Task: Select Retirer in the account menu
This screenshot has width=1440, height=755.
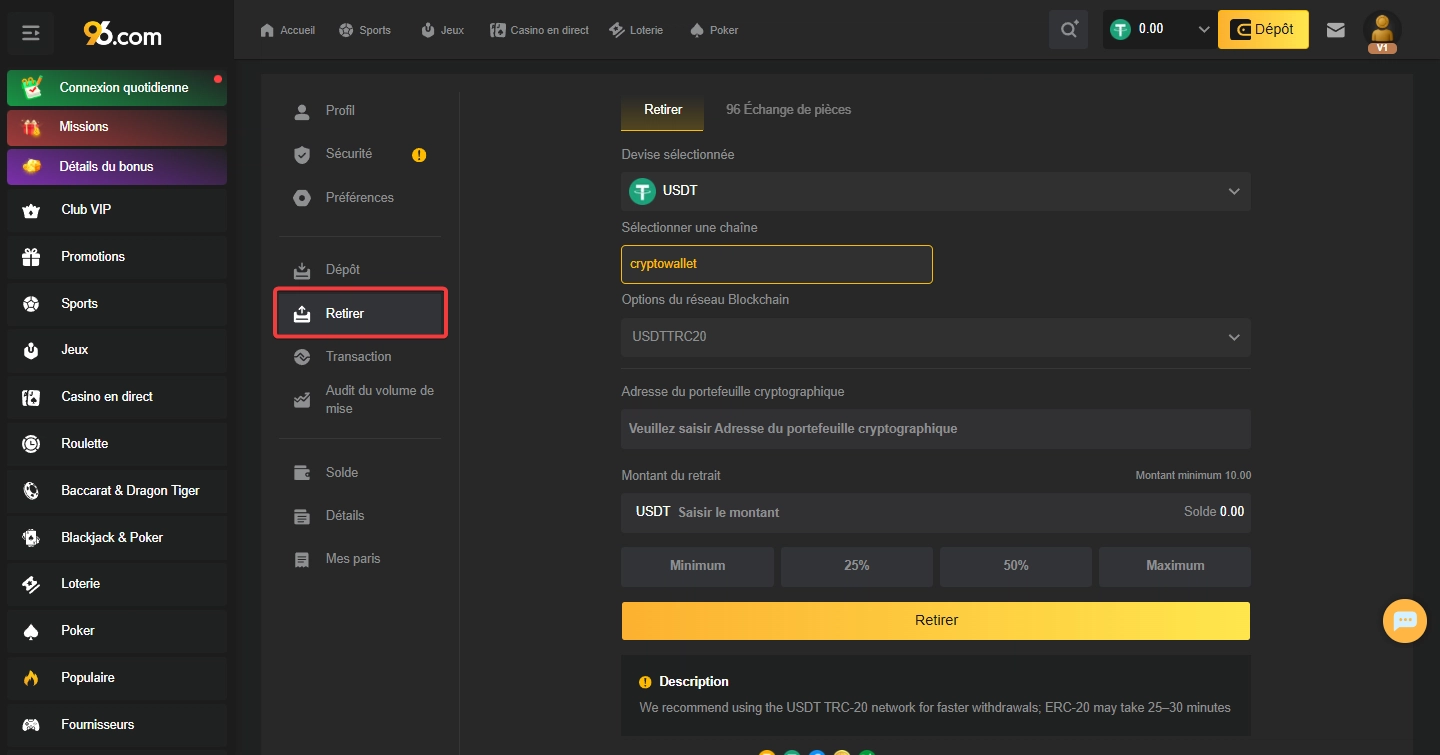Action: coord(360,314)
